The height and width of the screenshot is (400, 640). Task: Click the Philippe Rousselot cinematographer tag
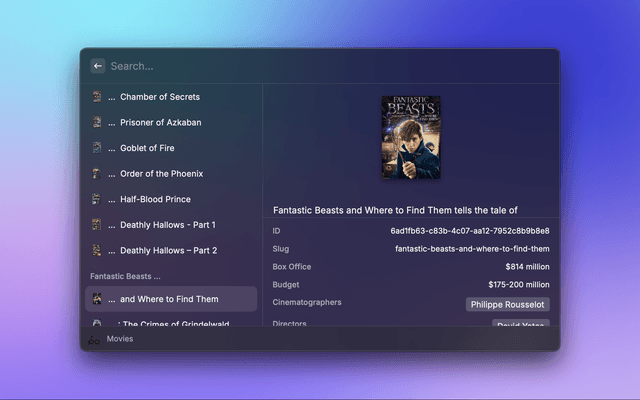click(x=507, y=304)
